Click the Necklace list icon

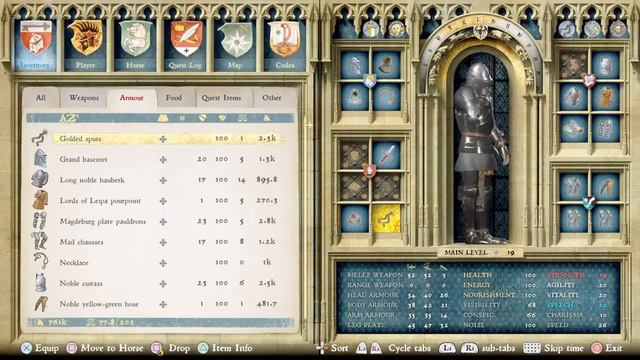click(40, 261)
